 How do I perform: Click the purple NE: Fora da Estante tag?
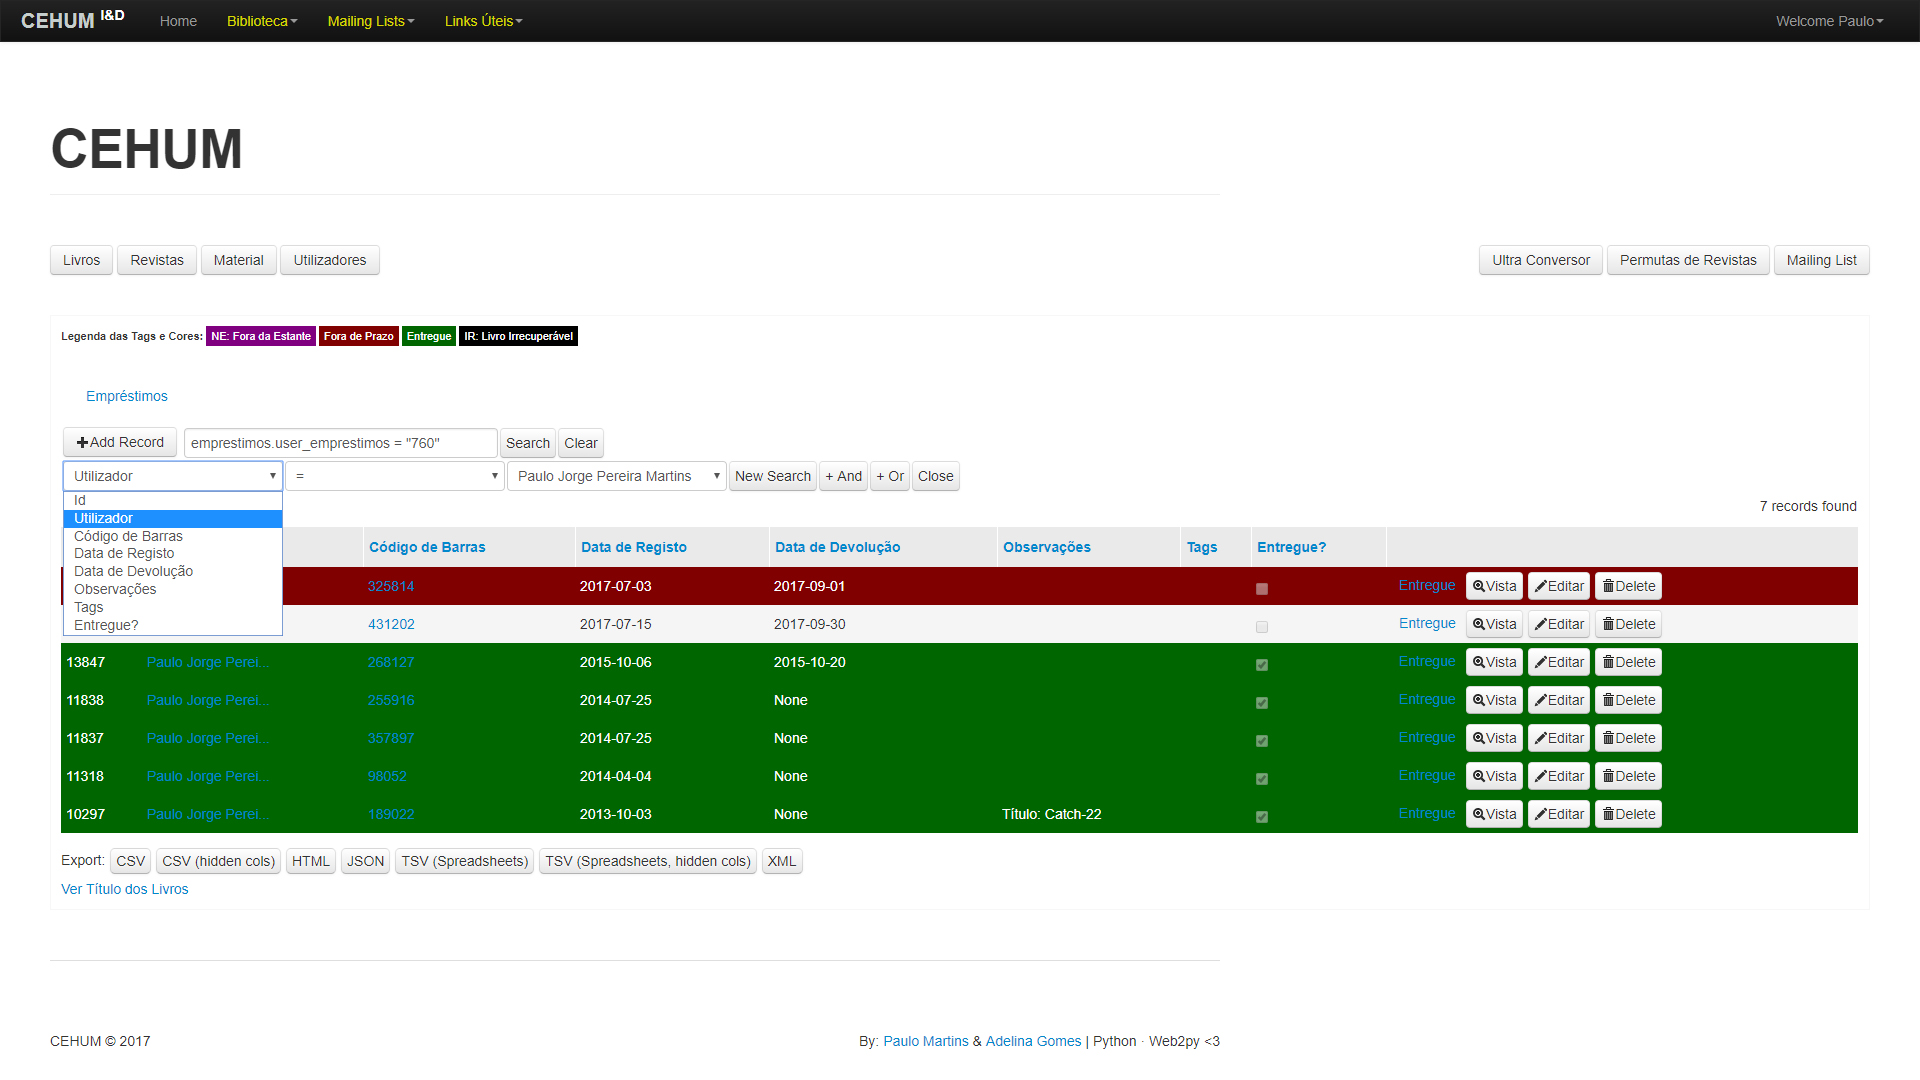point(260,337)
